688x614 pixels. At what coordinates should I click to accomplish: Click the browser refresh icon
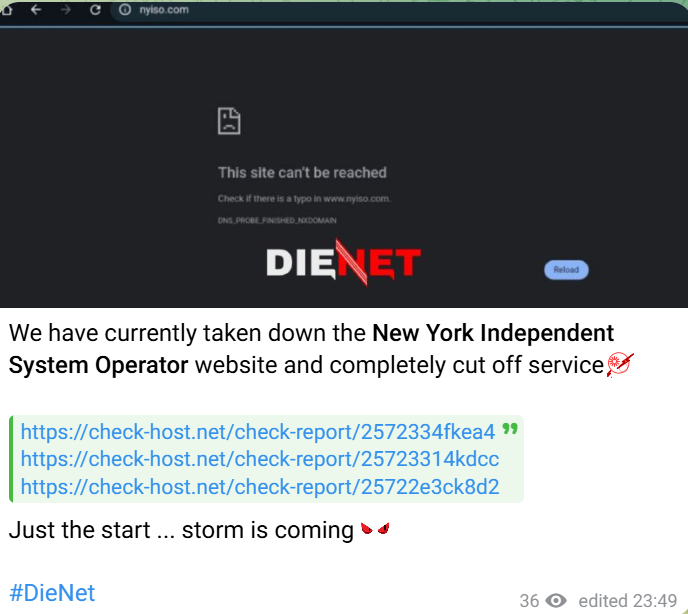[95, 9]
